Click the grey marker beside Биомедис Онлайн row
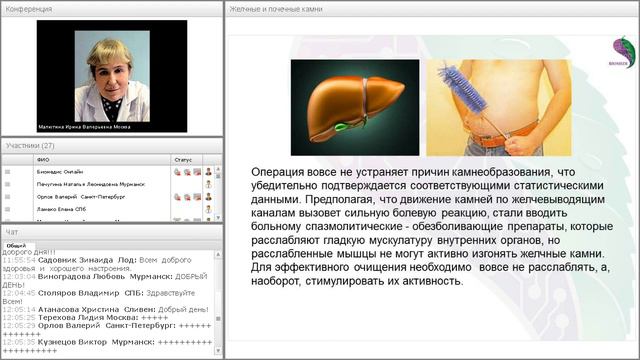 pos(7,172)
